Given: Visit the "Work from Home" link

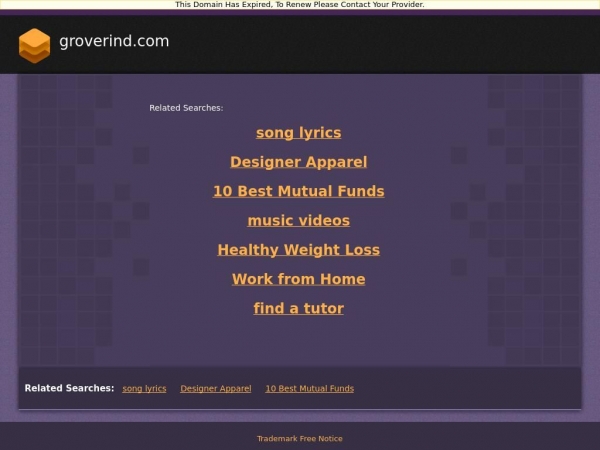Looking at the screenshot, I should [298, 279].
